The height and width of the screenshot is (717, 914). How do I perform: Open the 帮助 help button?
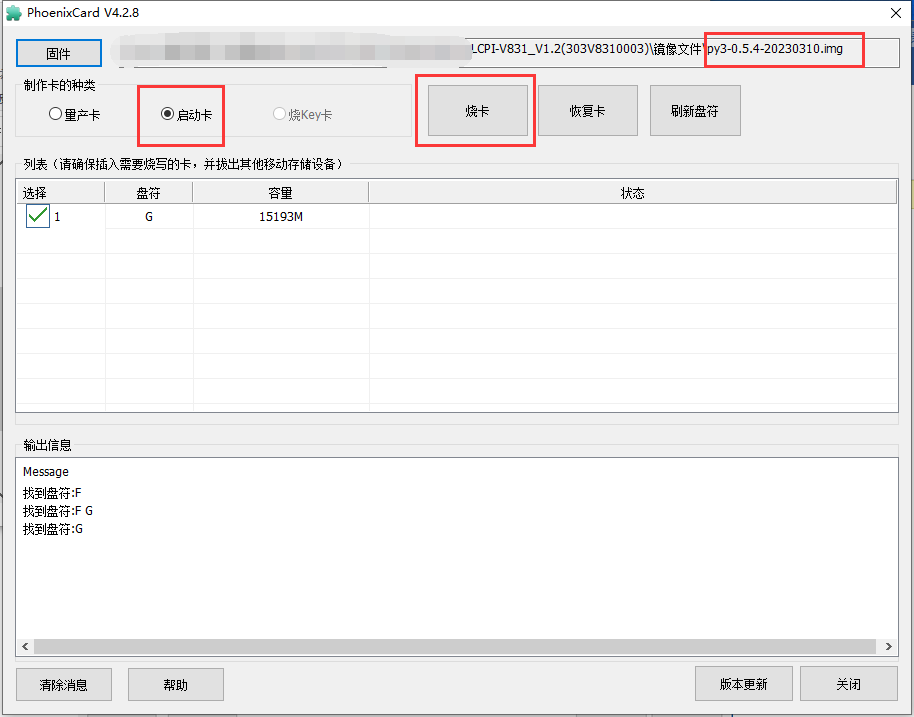175,684
